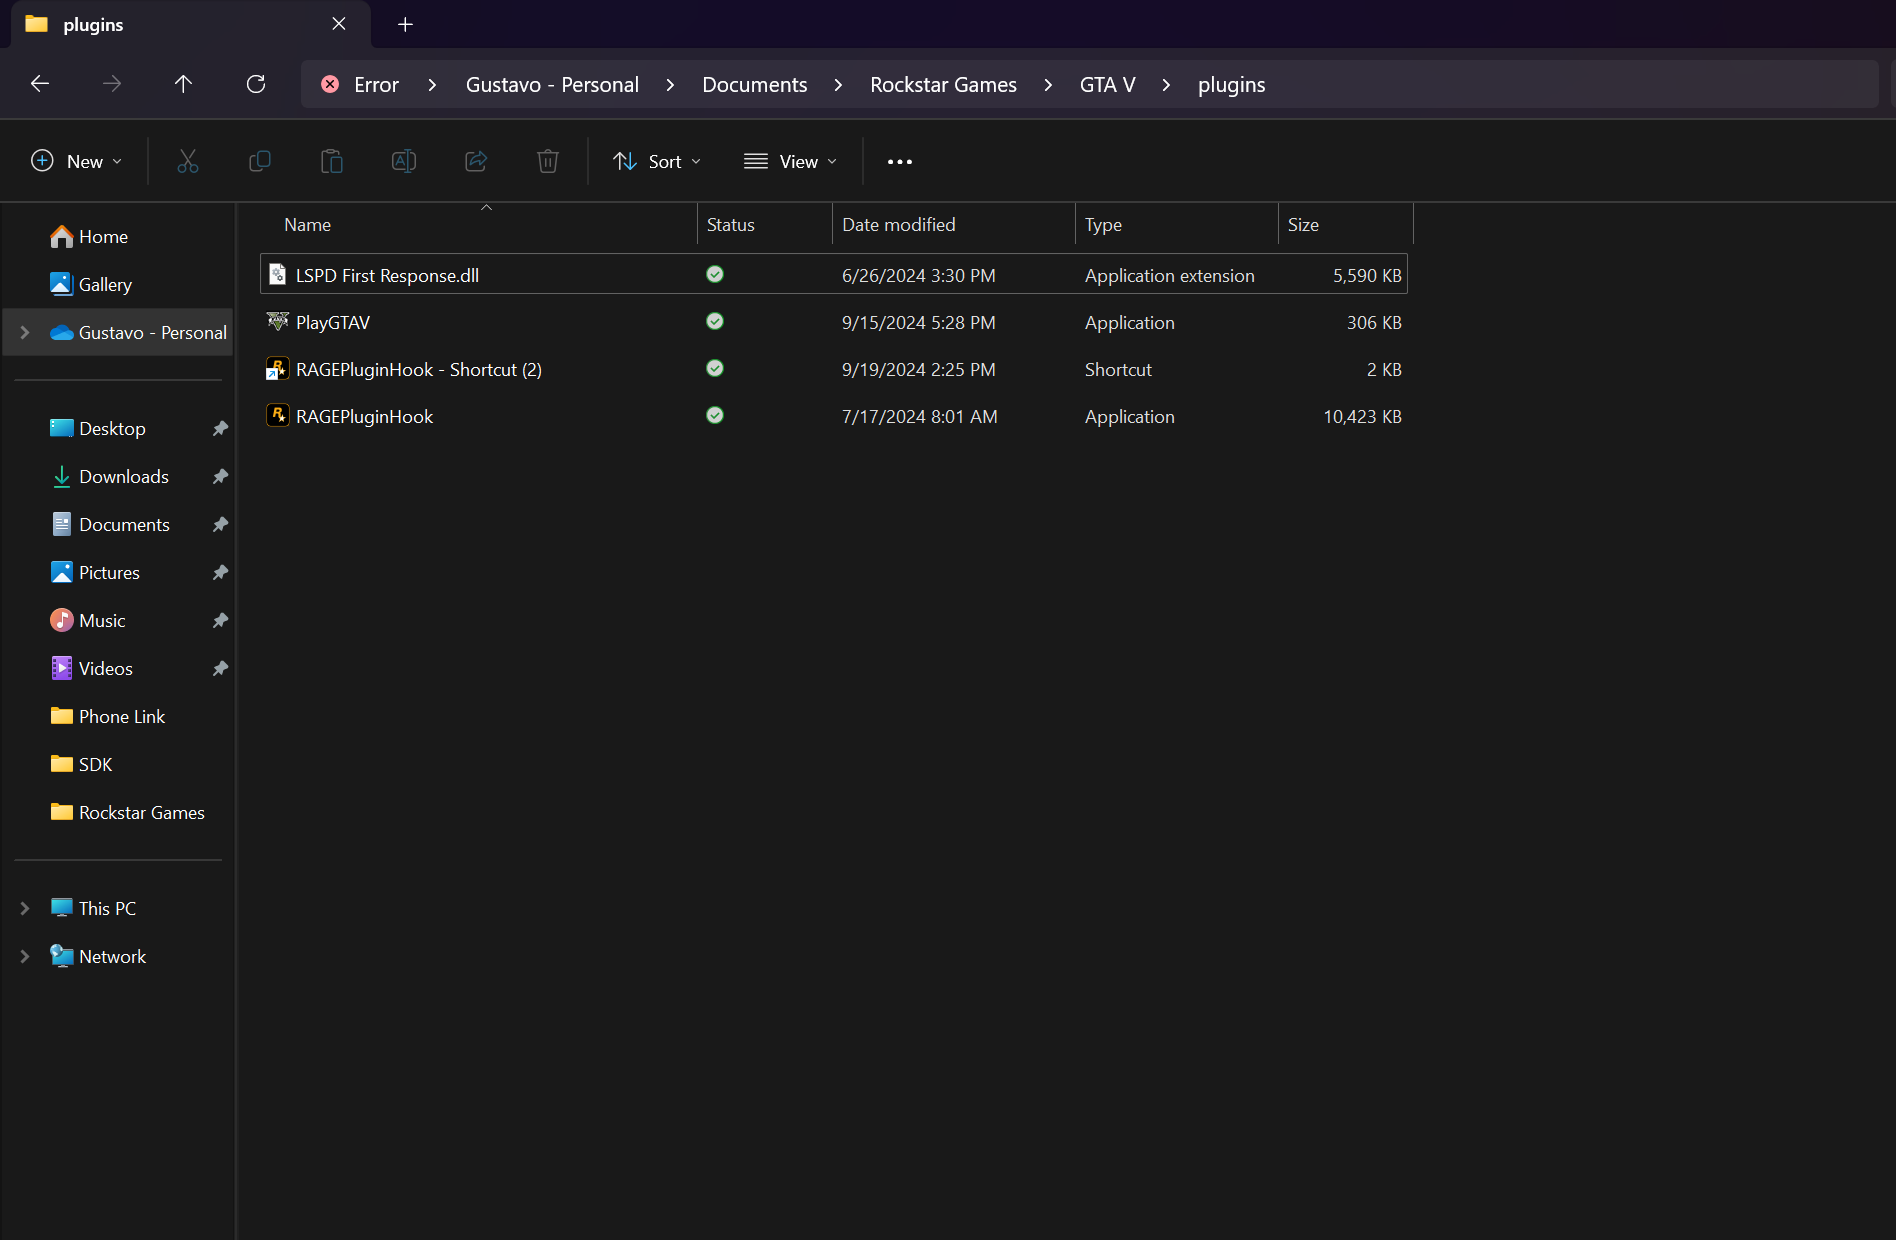
Task: Go back to the previous folder
Action: click(x=40, y=84)
